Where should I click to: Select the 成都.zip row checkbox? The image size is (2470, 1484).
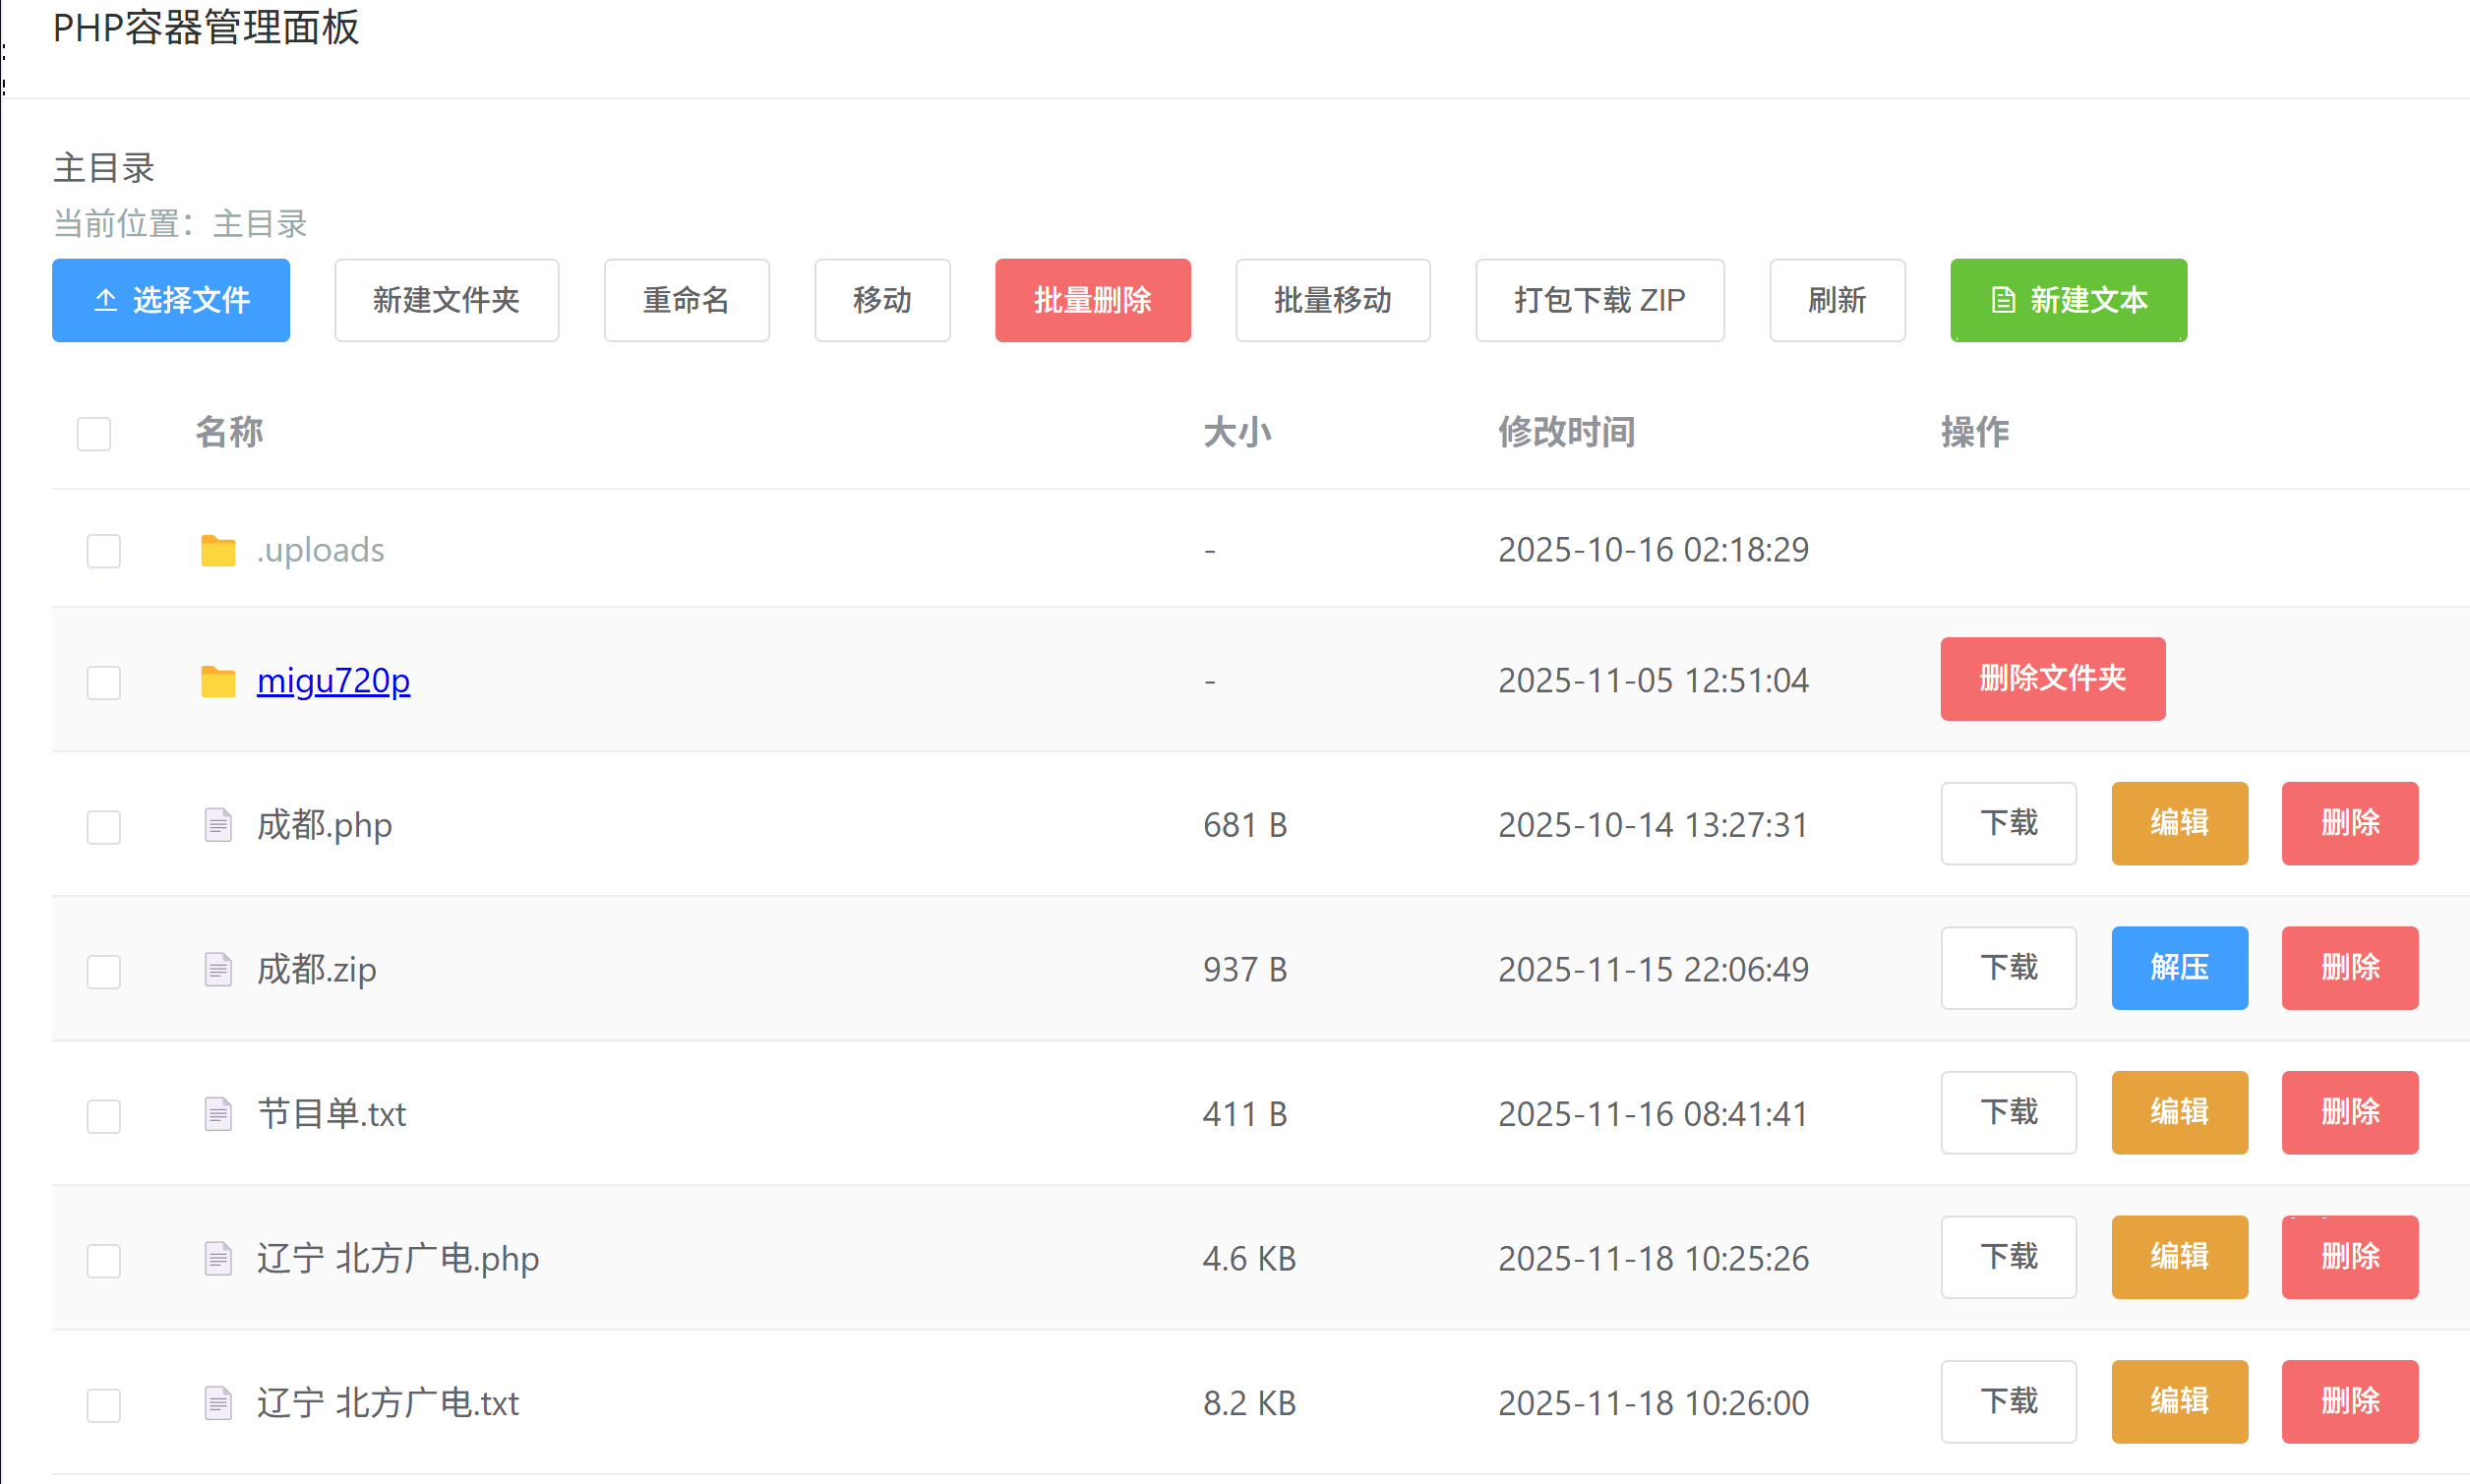[x=103, y=972]
